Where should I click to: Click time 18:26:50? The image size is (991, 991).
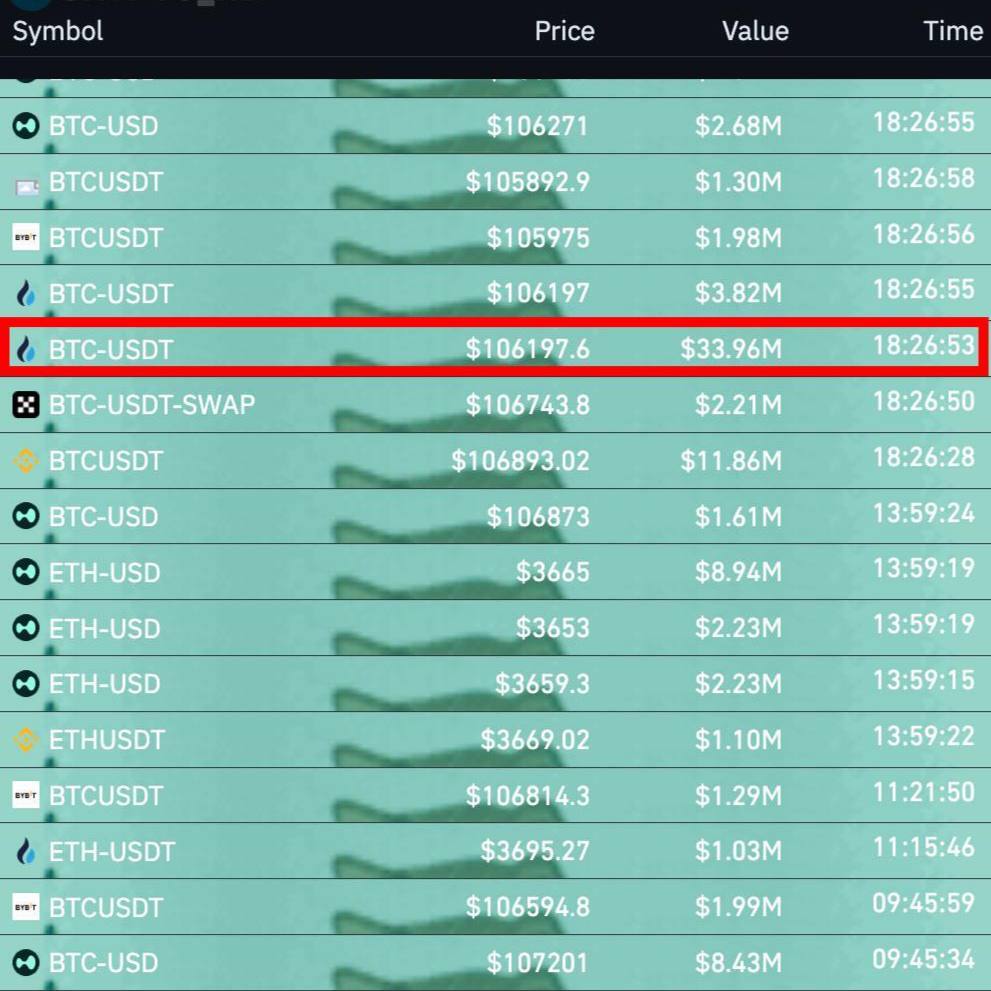tap(923, 401)
